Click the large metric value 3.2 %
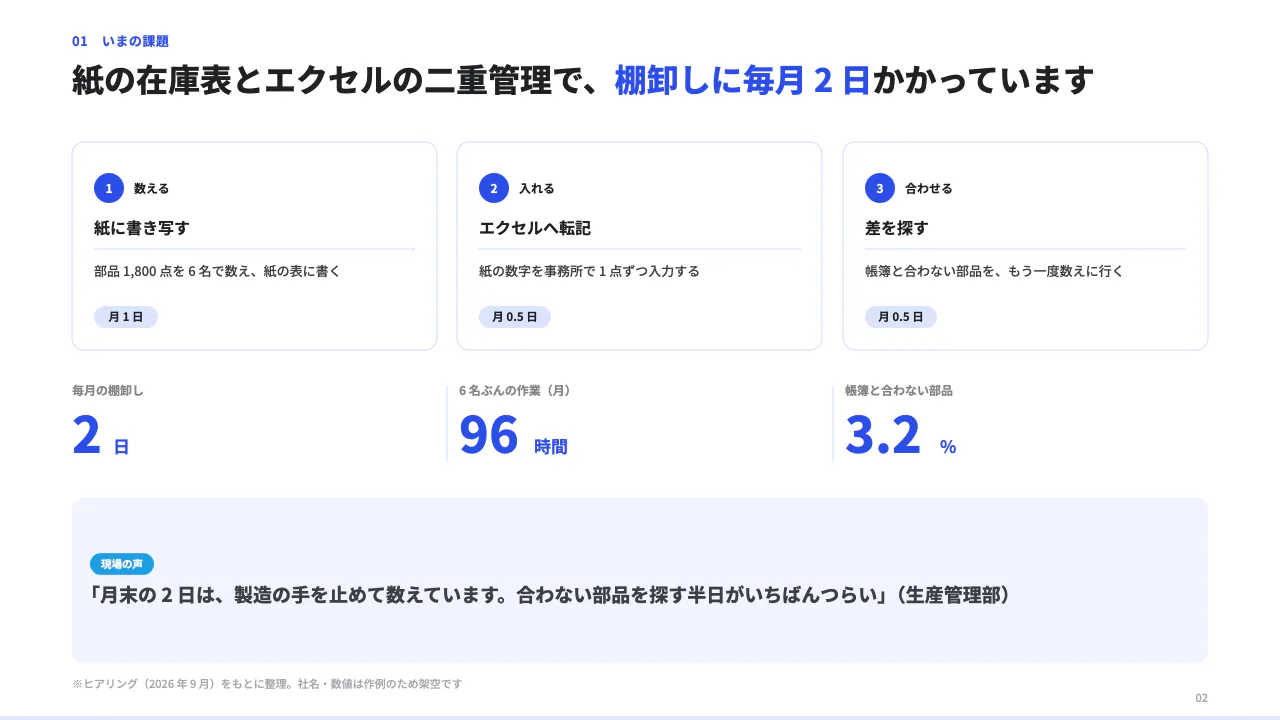Viewport: 1280px width, 720px height. [x=901, y=436]
